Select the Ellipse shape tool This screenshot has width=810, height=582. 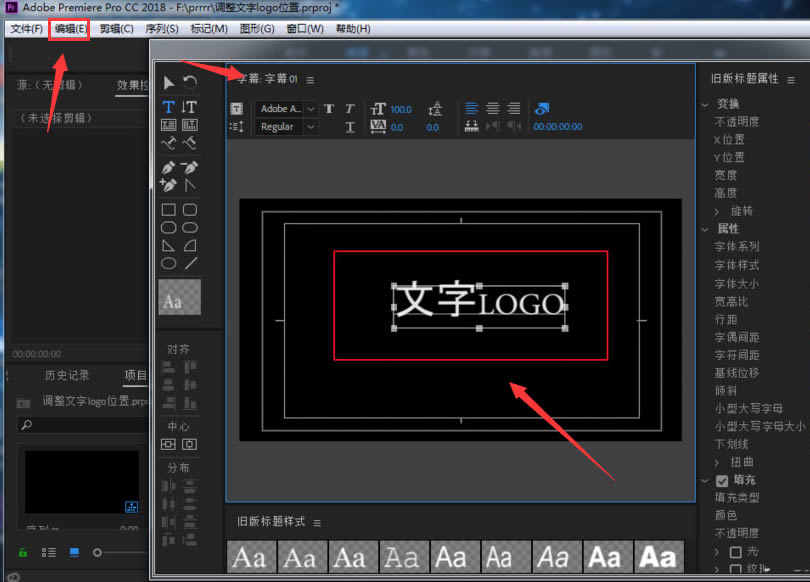168,264
